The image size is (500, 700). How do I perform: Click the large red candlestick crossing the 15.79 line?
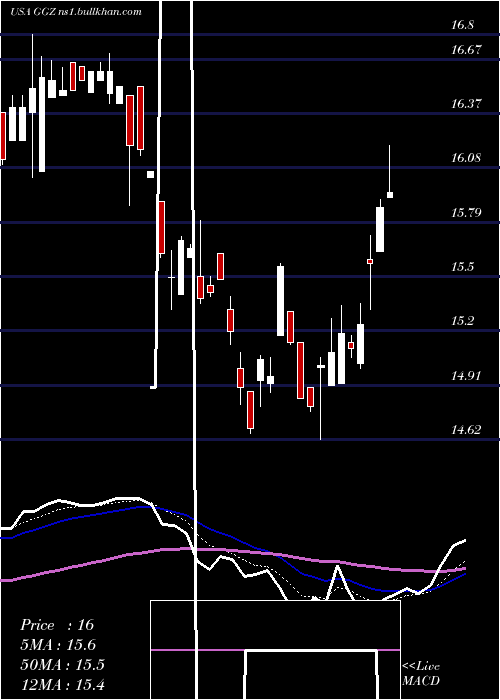click(161, 227)
